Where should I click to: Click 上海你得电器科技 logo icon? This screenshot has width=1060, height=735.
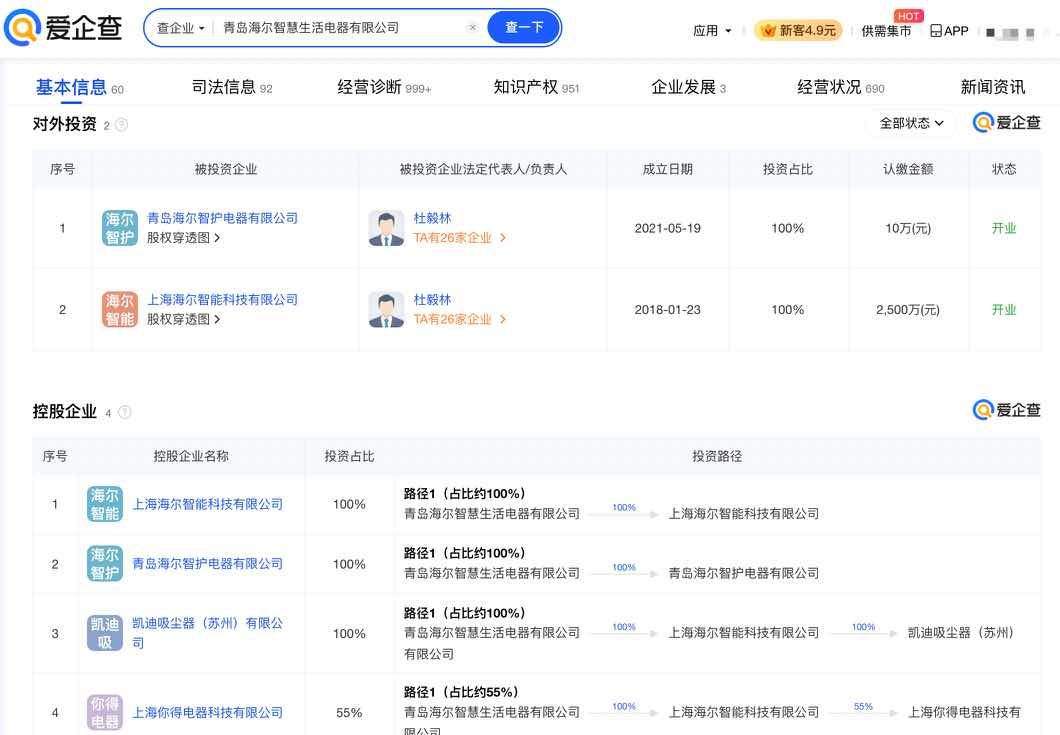point(105,712)
